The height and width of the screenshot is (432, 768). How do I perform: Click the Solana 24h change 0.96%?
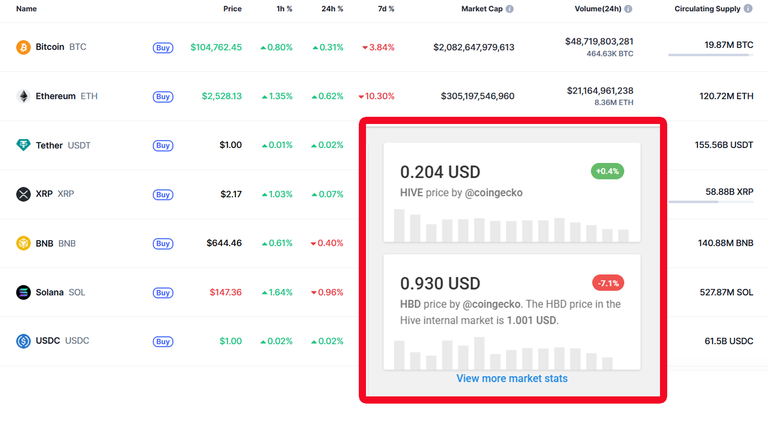(327, 292)
